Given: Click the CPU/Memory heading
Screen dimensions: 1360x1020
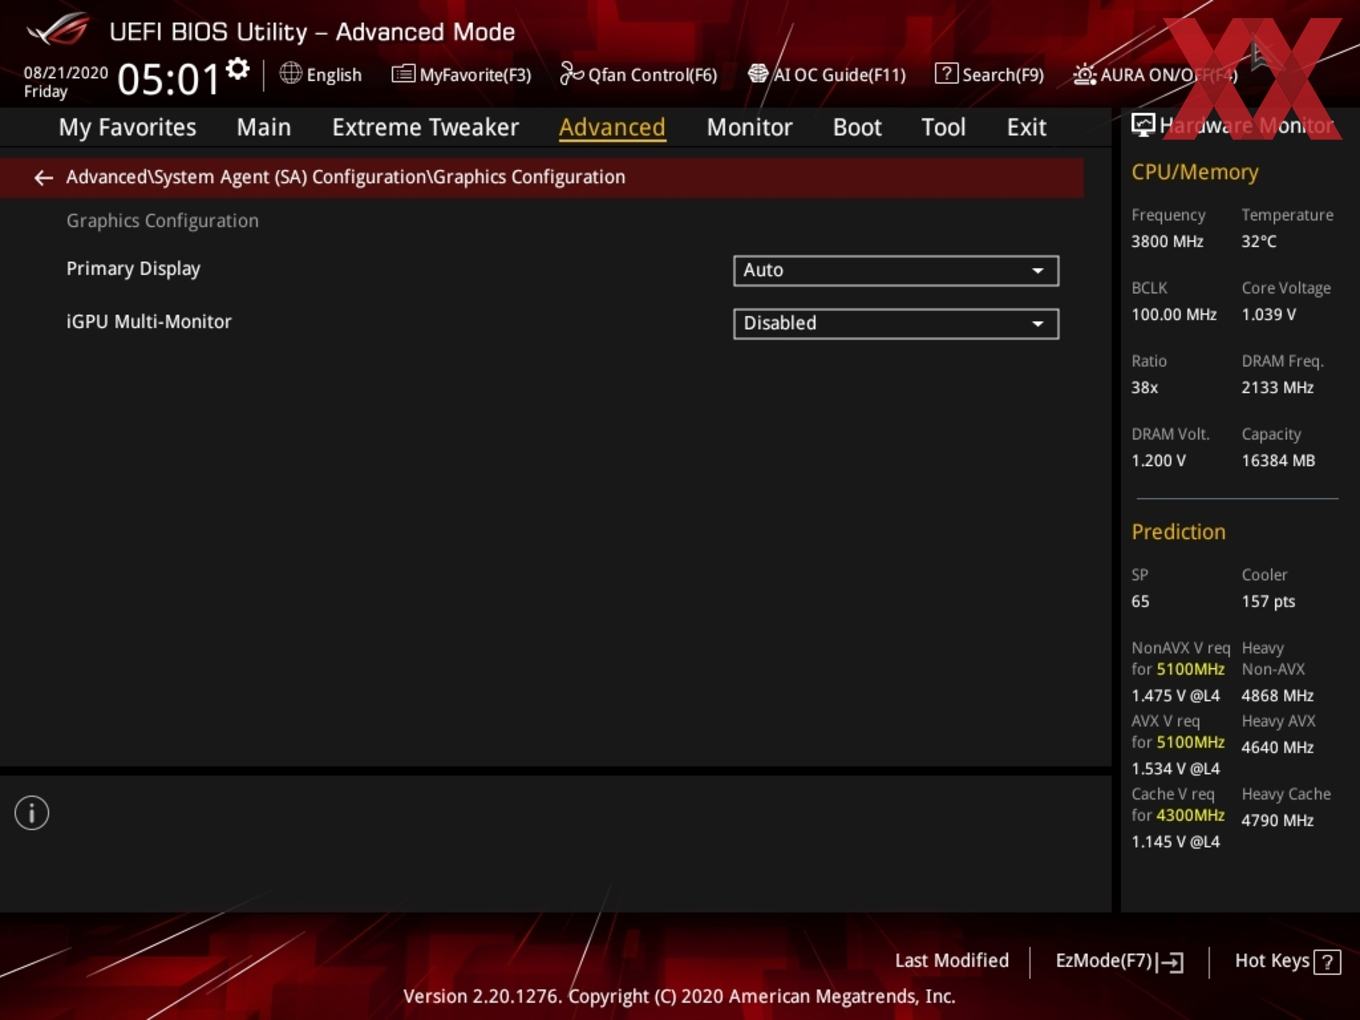Looking at the screenshot, I should 1195,172.
